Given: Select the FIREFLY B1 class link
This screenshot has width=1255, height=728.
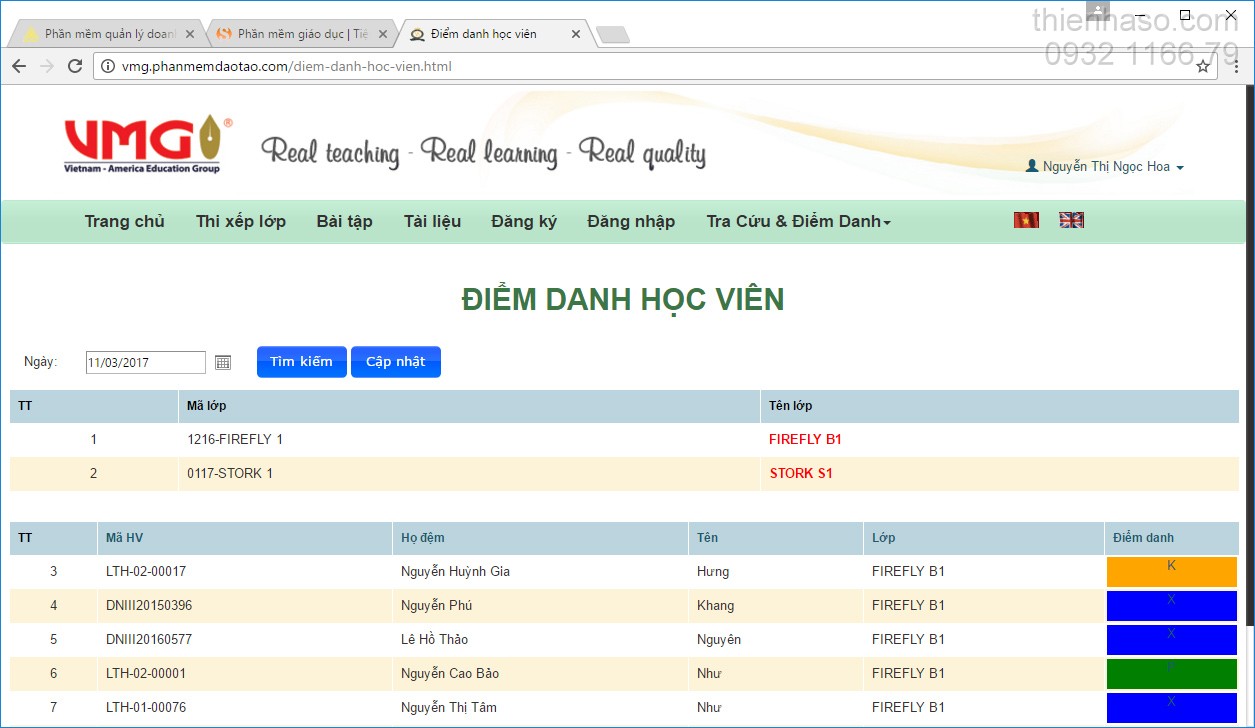Looking at the screenshot, I should click(805, 439).
